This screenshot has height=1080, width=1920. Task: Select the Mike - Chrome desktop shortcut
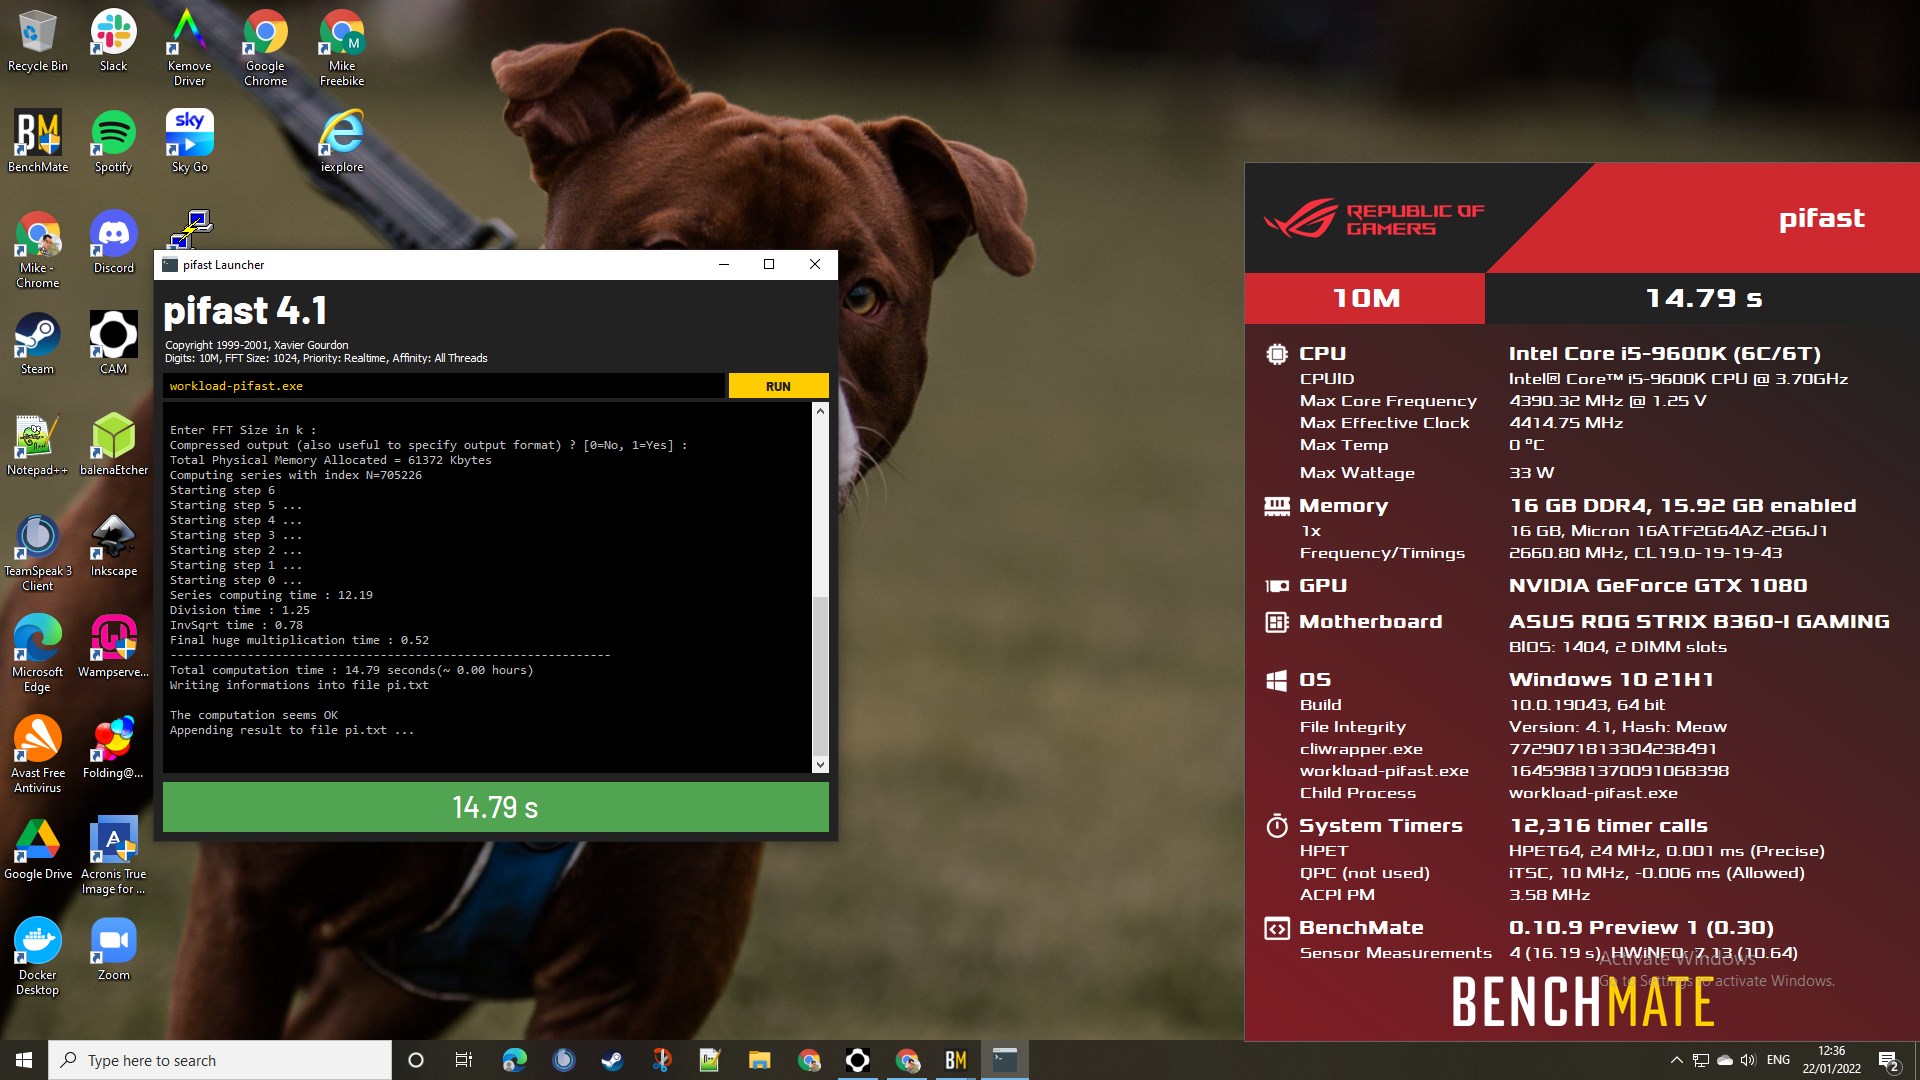(x=38, y=250)
